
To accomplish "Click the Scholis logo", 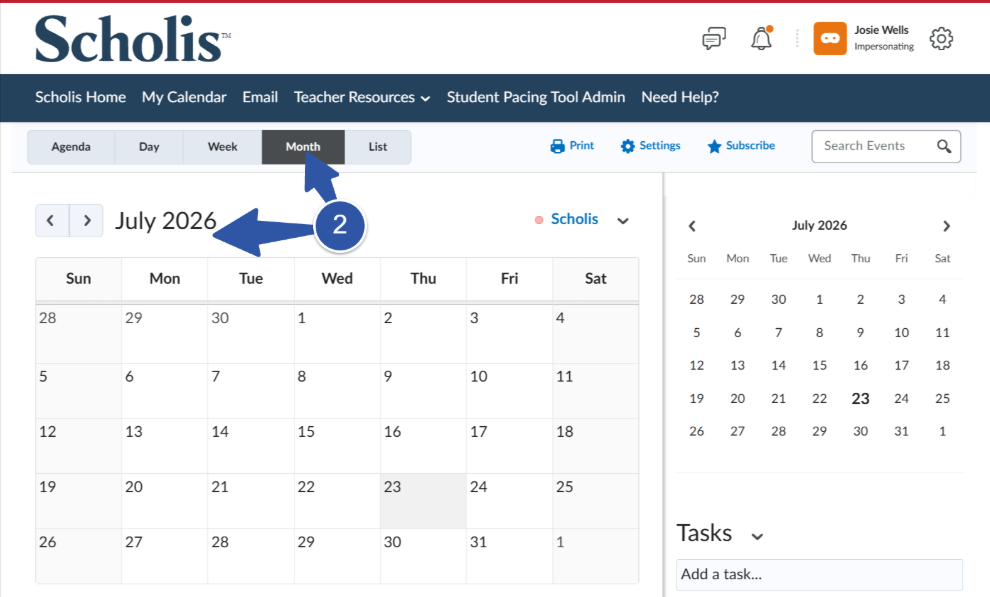I will (133, 39).
